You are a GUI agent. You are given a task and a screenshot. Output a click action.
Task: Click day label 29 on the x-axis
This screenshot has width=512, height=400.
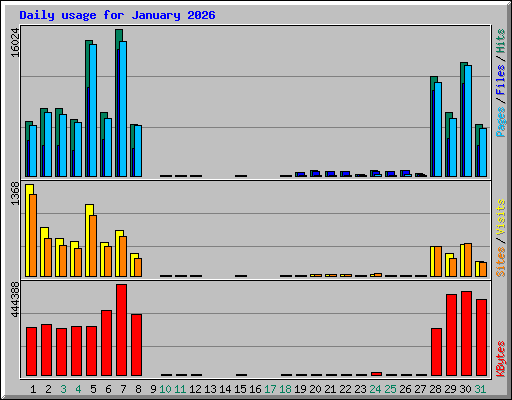(450, 389)
